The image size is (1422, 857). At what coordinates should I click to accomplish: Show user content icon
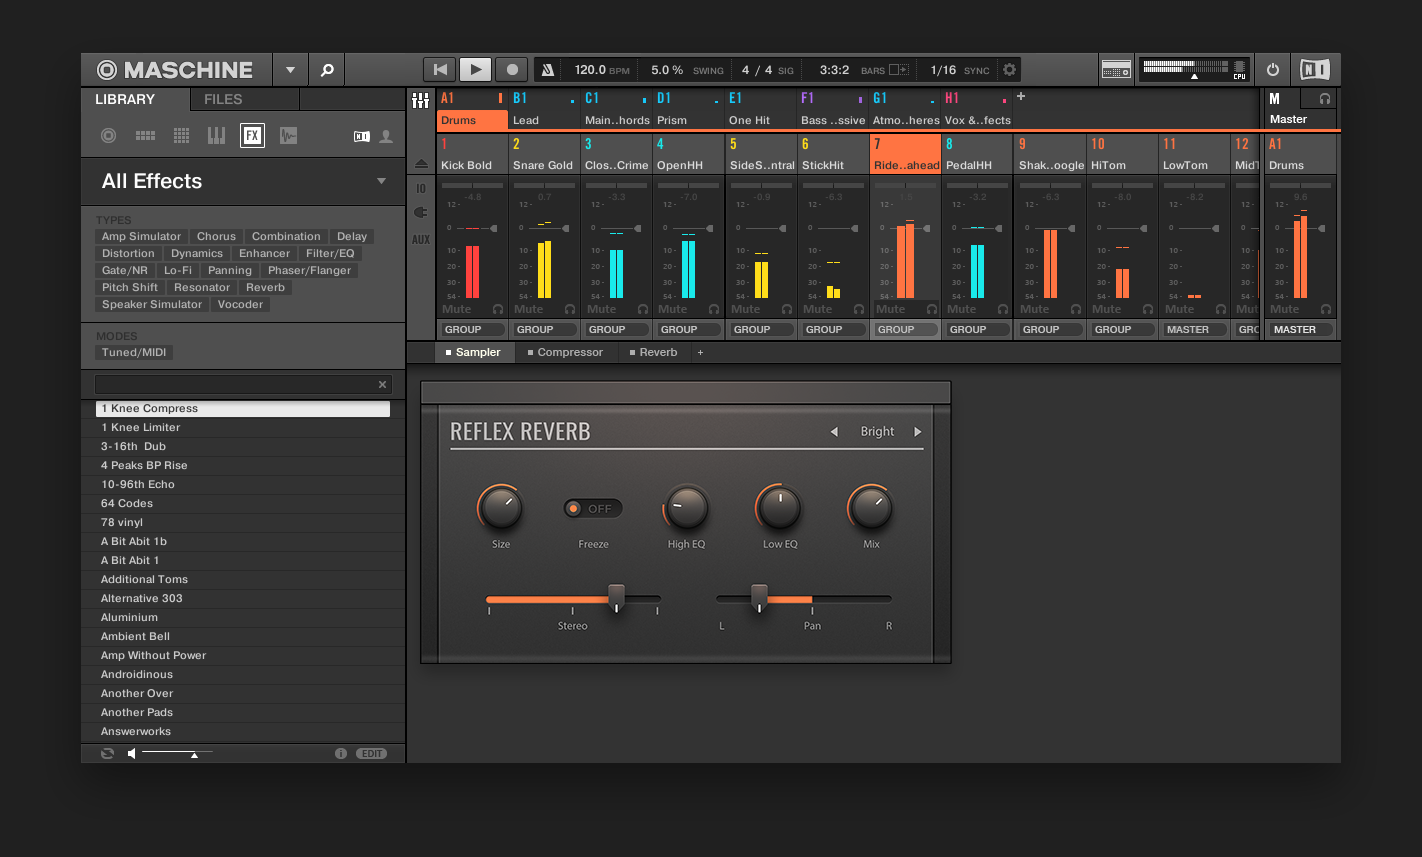point(386,137)
